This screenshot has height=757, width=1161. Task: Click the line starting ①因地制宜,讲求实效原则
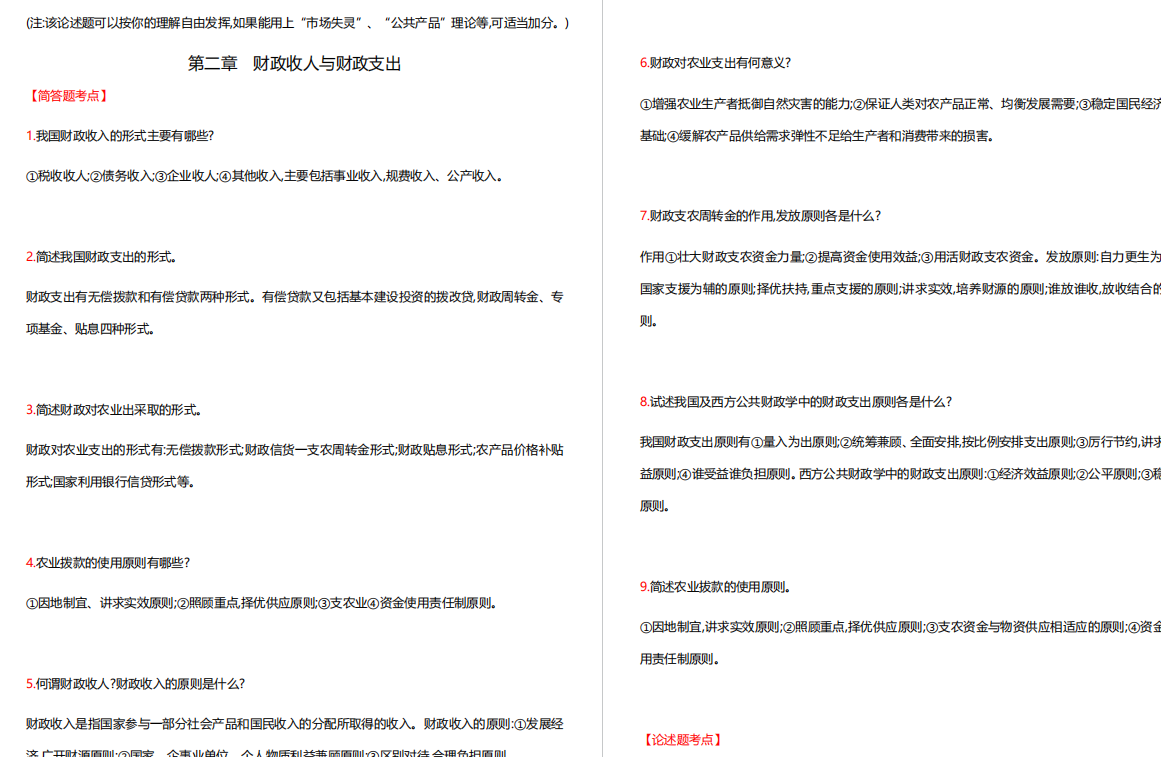(x=900, y=627)
